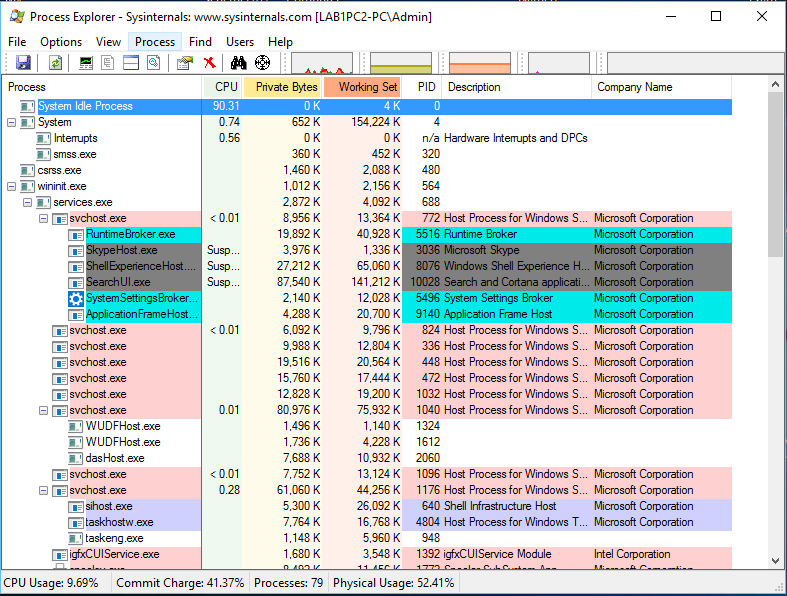Select the System Idle Process row

[366, 106]
